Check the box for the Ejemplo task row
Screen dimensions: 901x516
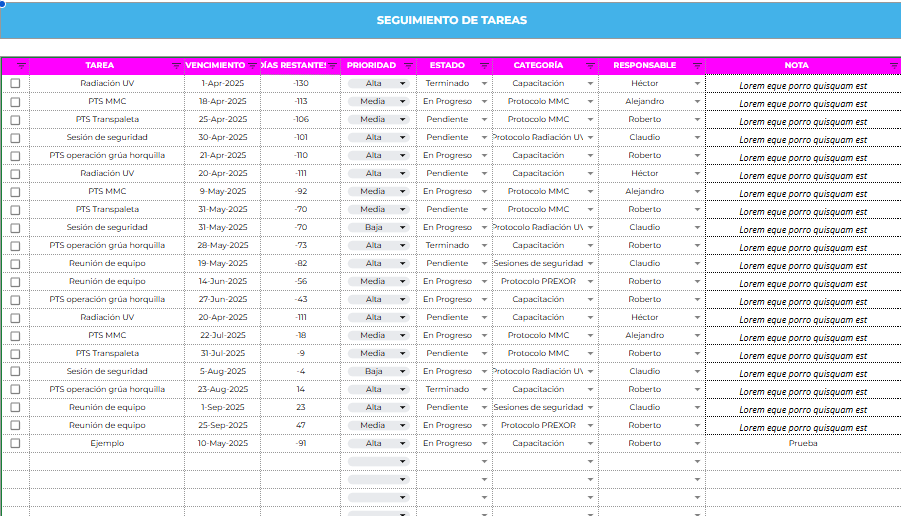pyautogui.click(x=15, y=444)
